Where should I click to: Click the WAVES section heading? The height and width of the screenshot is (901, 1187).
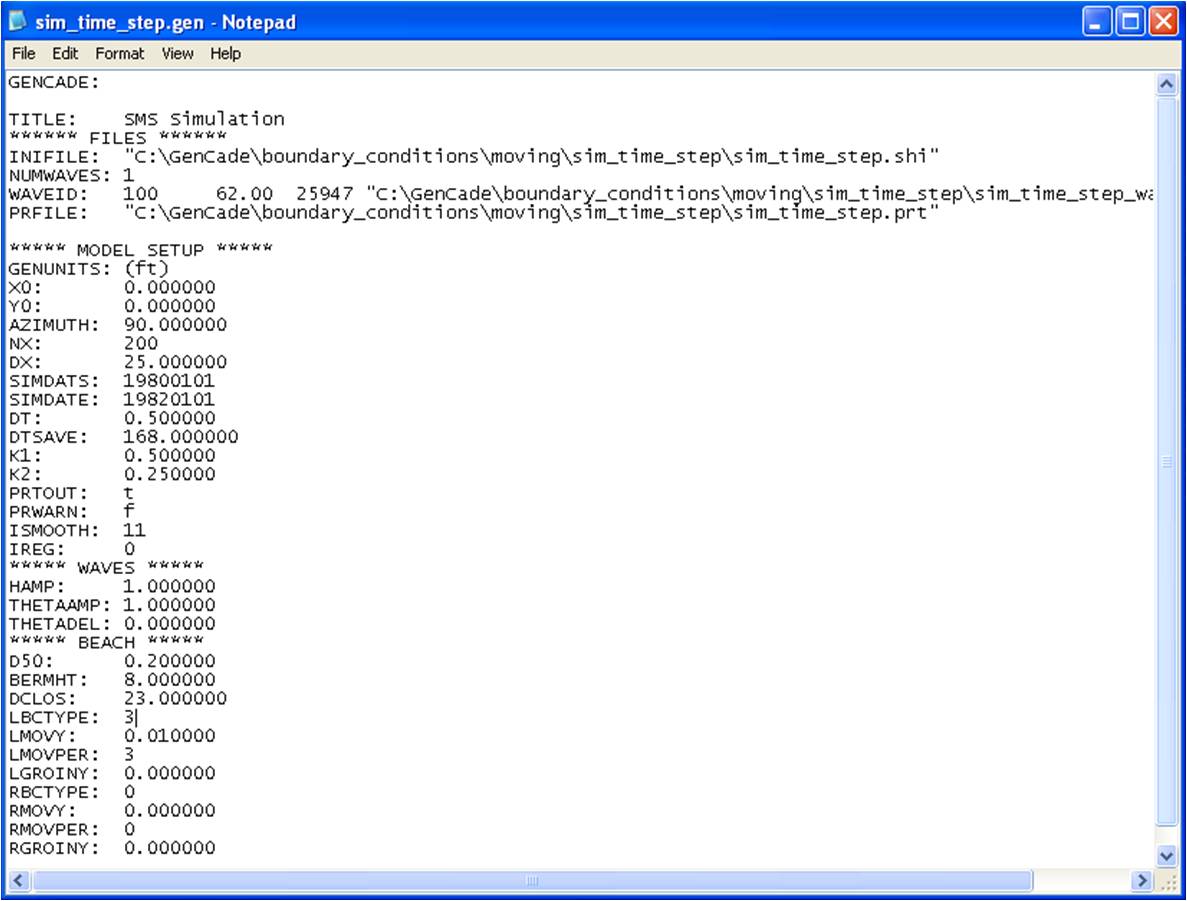(x=106, y=567)
